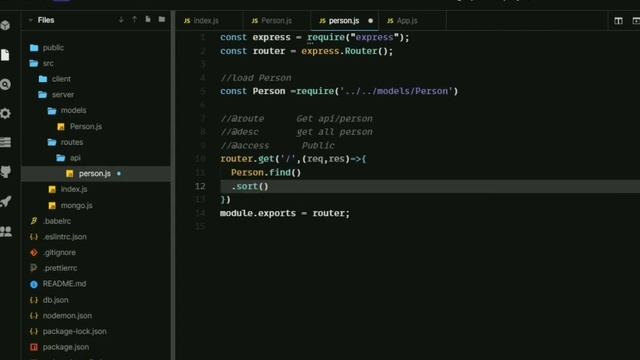Open the Live people icon in sidebar
The height and width of the screenshot is (360, 640).
coord(5,231)
